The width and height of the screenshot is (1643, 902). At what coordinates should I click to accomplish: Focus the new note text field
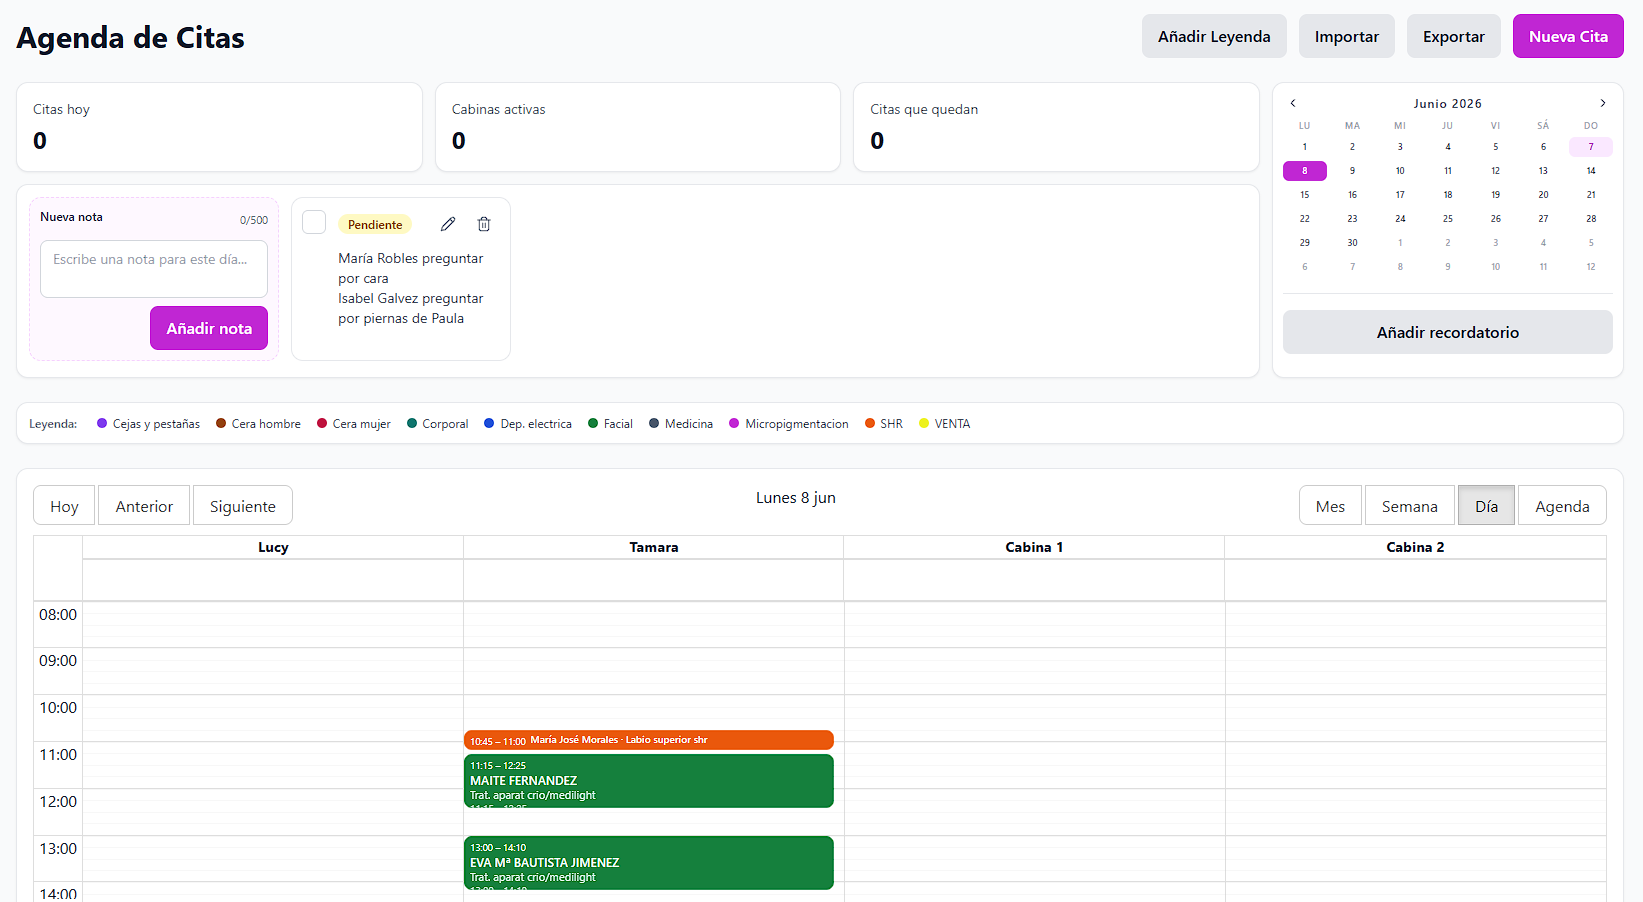coord(154,268)
